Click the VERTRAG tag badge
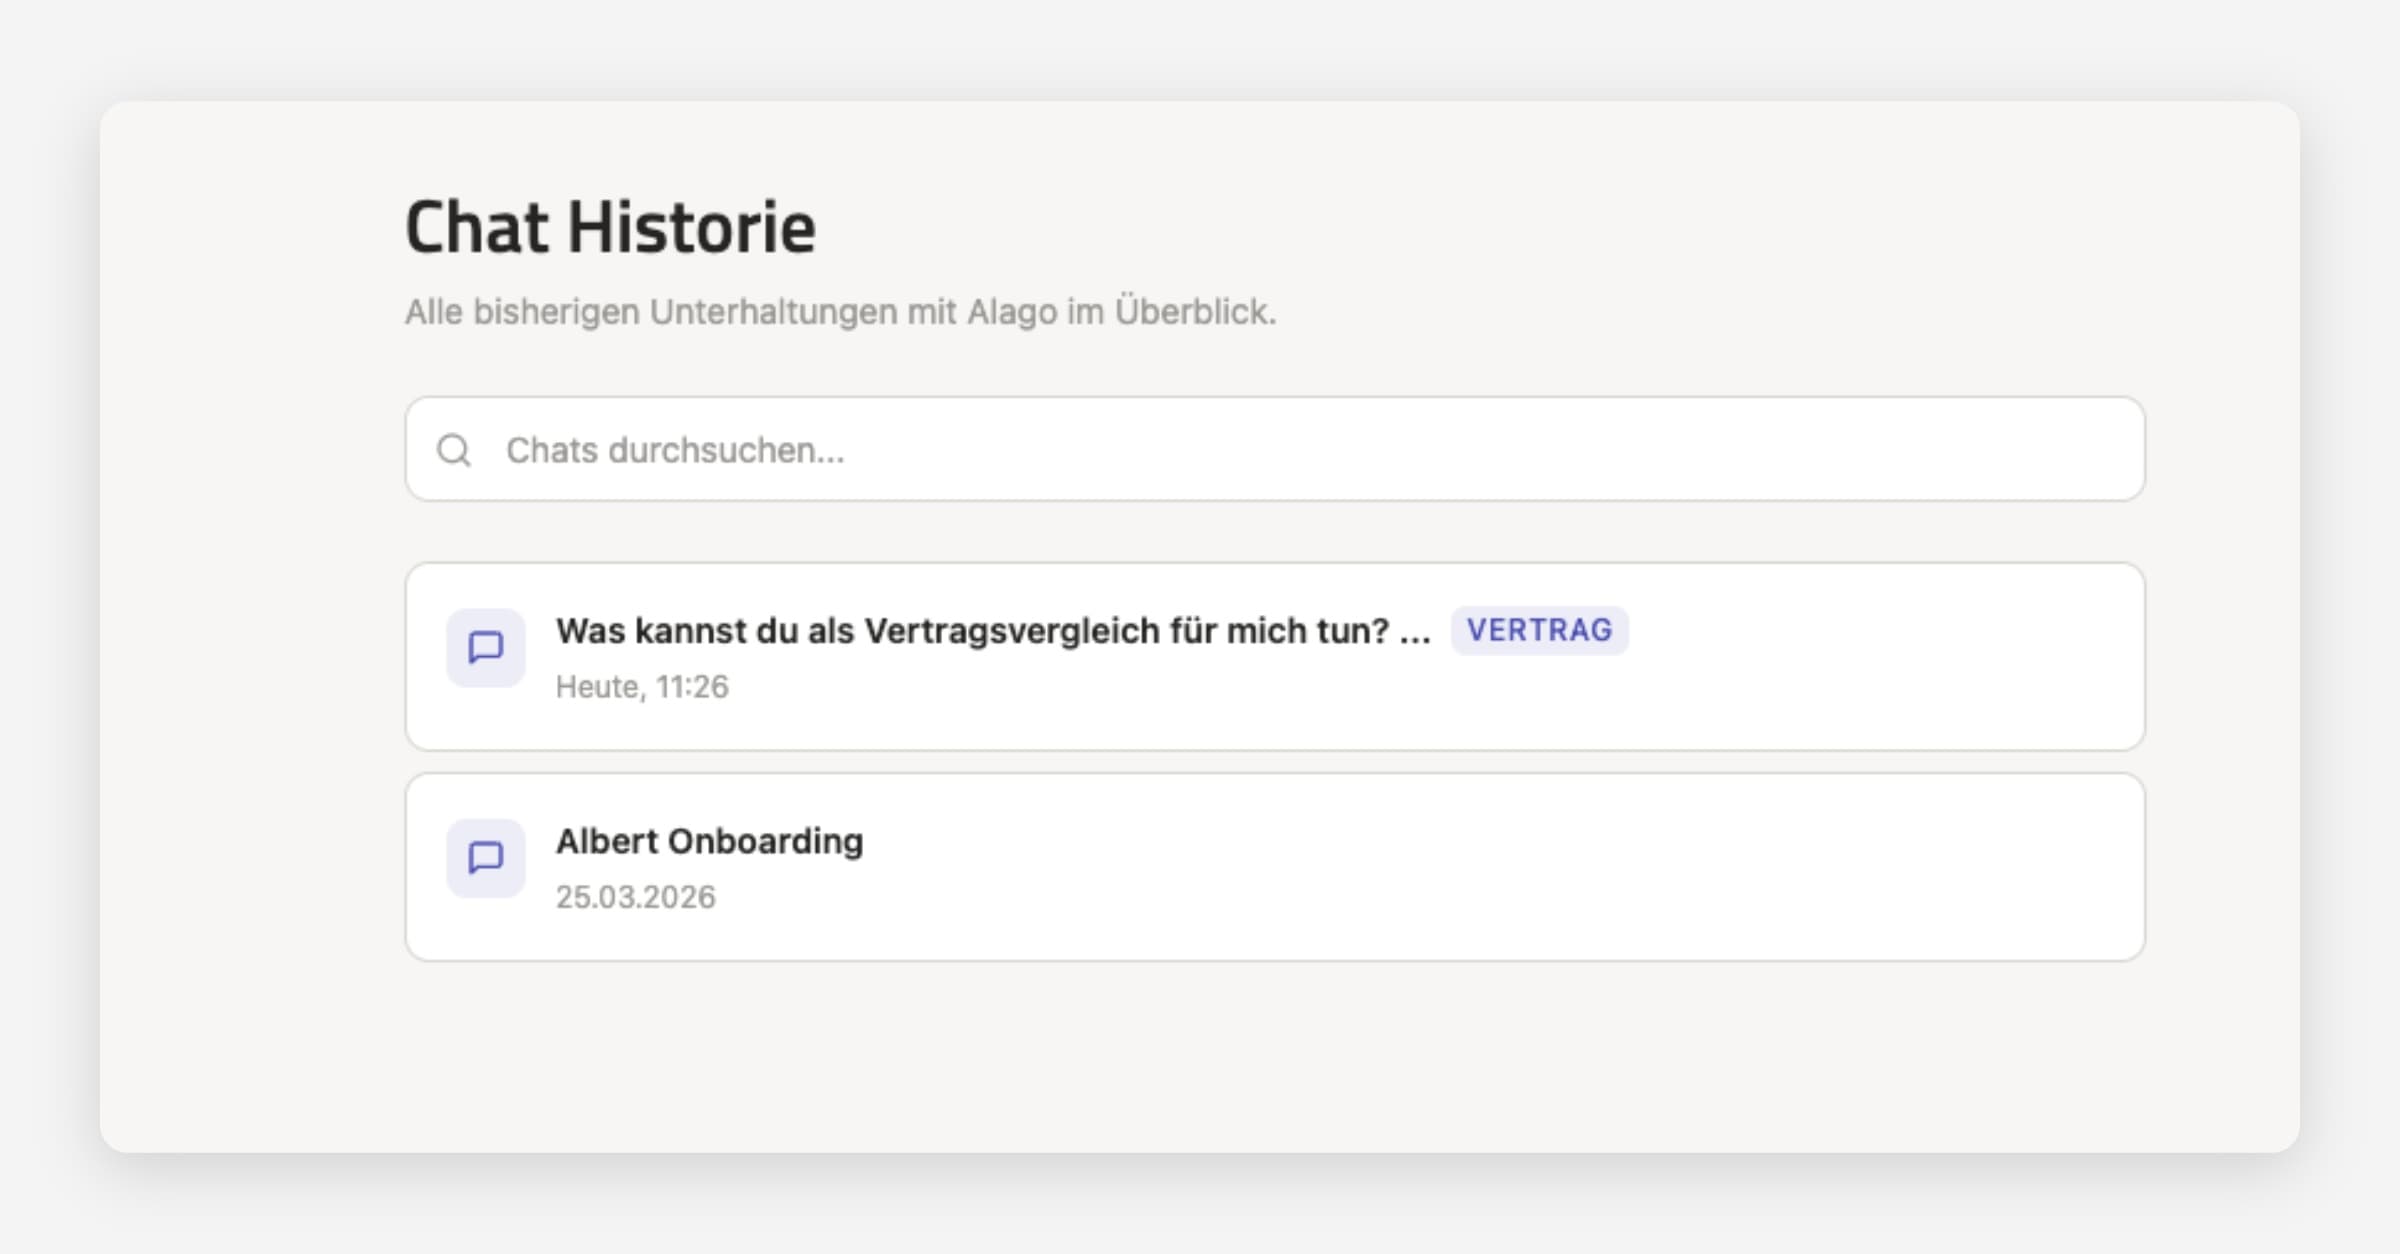This screenshot has height=1254, width=2400. point(1539,631)
